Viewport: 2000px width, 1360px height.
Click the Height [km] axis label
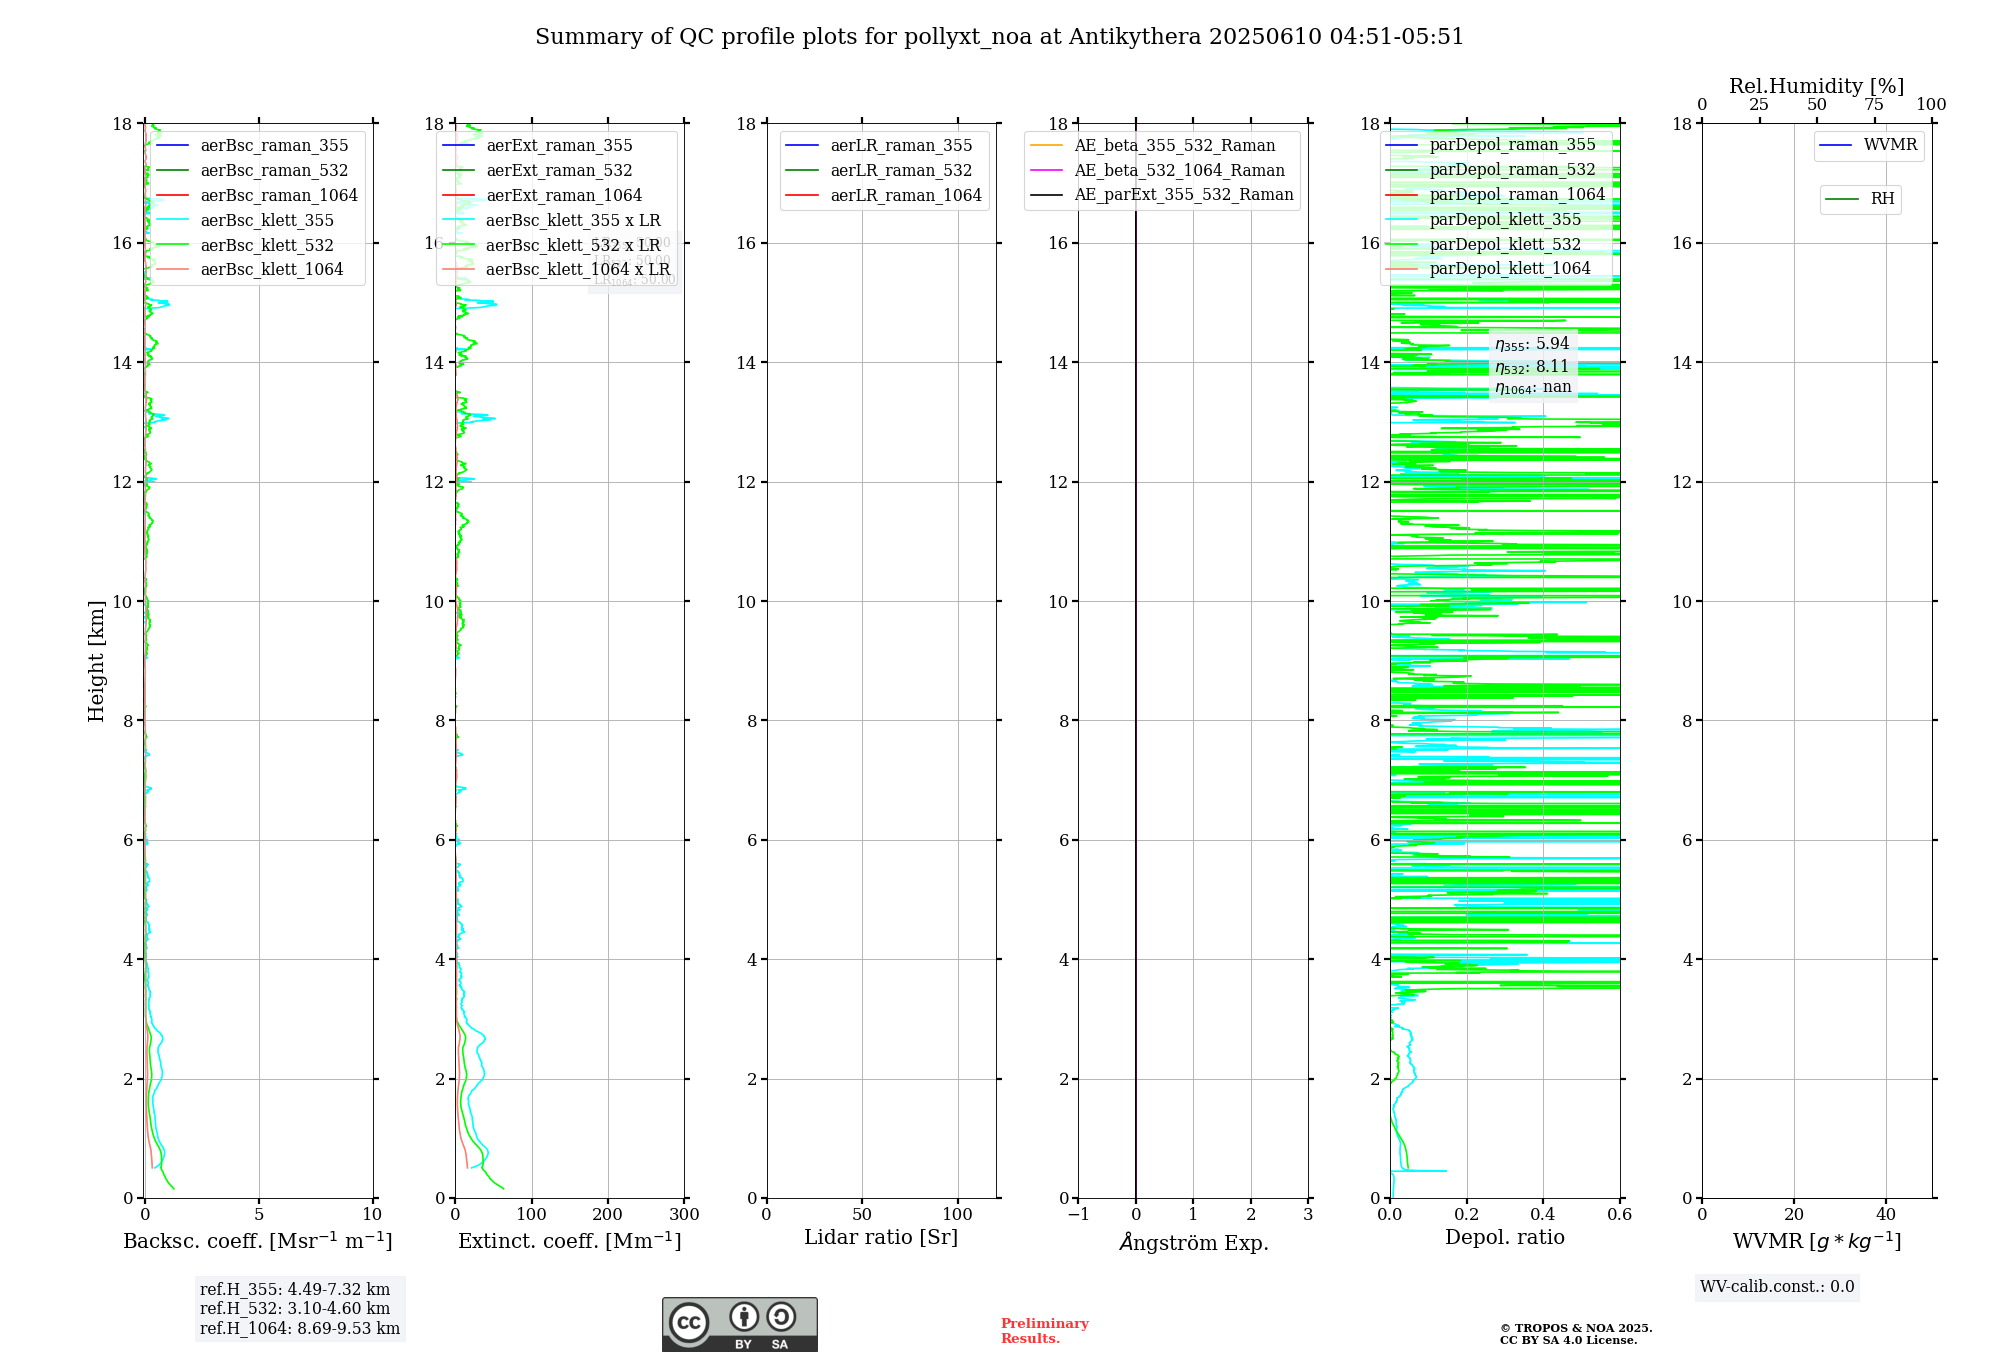[x=96, y=661]
